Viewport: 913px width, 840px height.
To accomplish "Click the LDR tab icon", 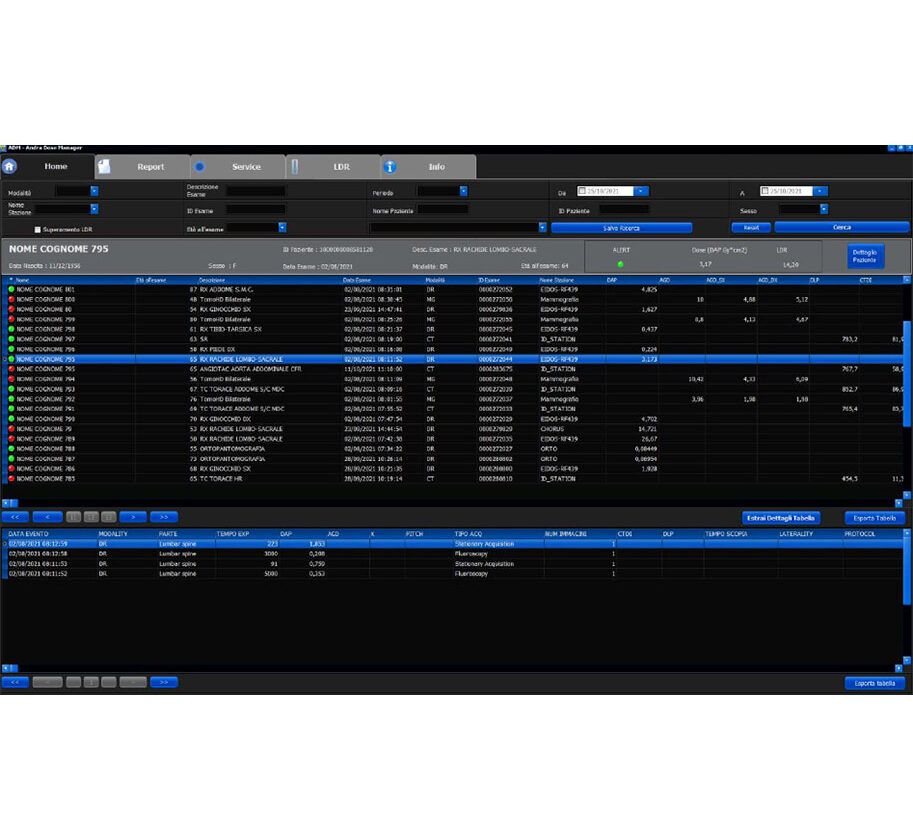I will point(295,167).
